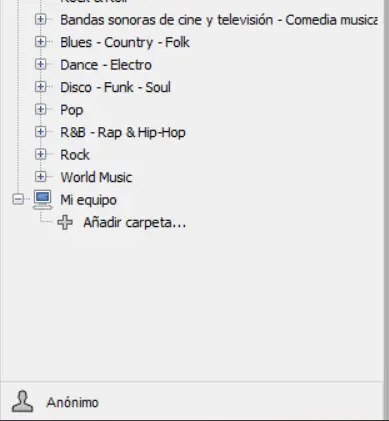Collapse the Mi equipo tree node
The image size is (389, 421).
pos(18,200)
